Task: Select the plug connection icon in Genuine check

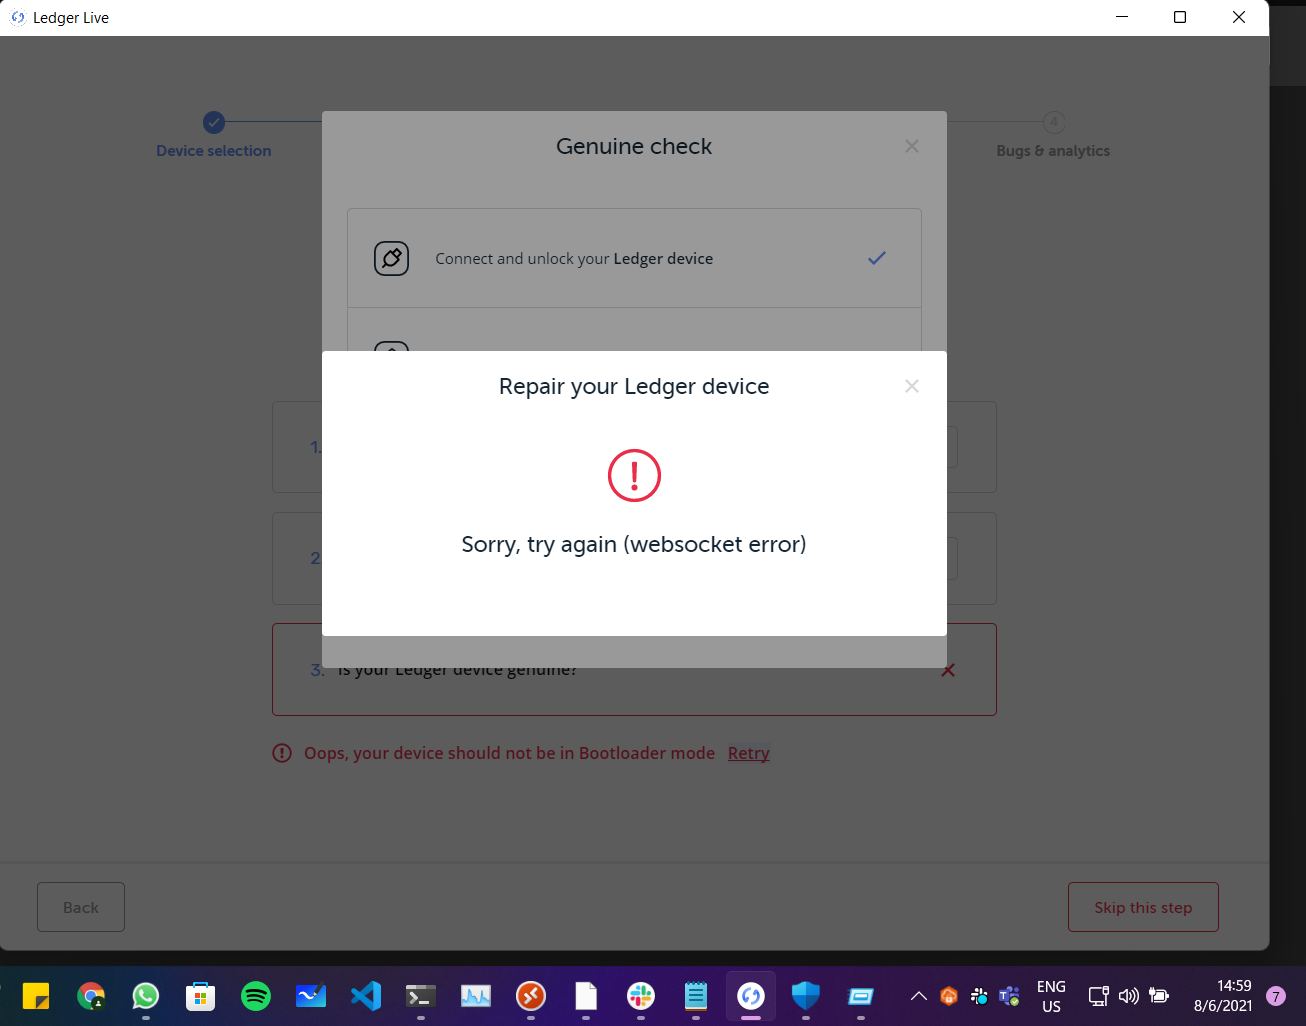Action: tap(392, 258)
